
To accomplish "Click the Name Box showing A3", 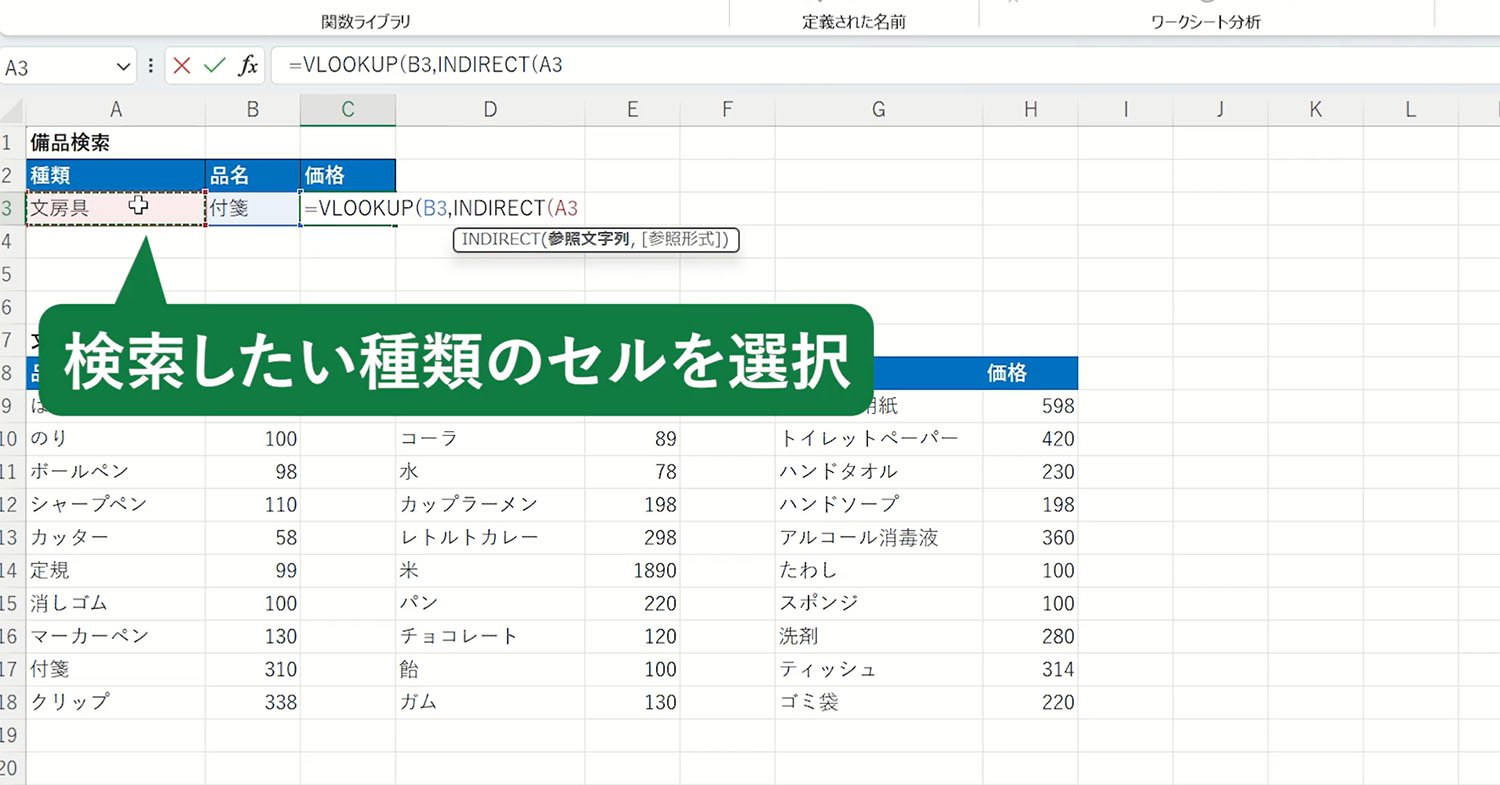I will (x=58, y=67).
